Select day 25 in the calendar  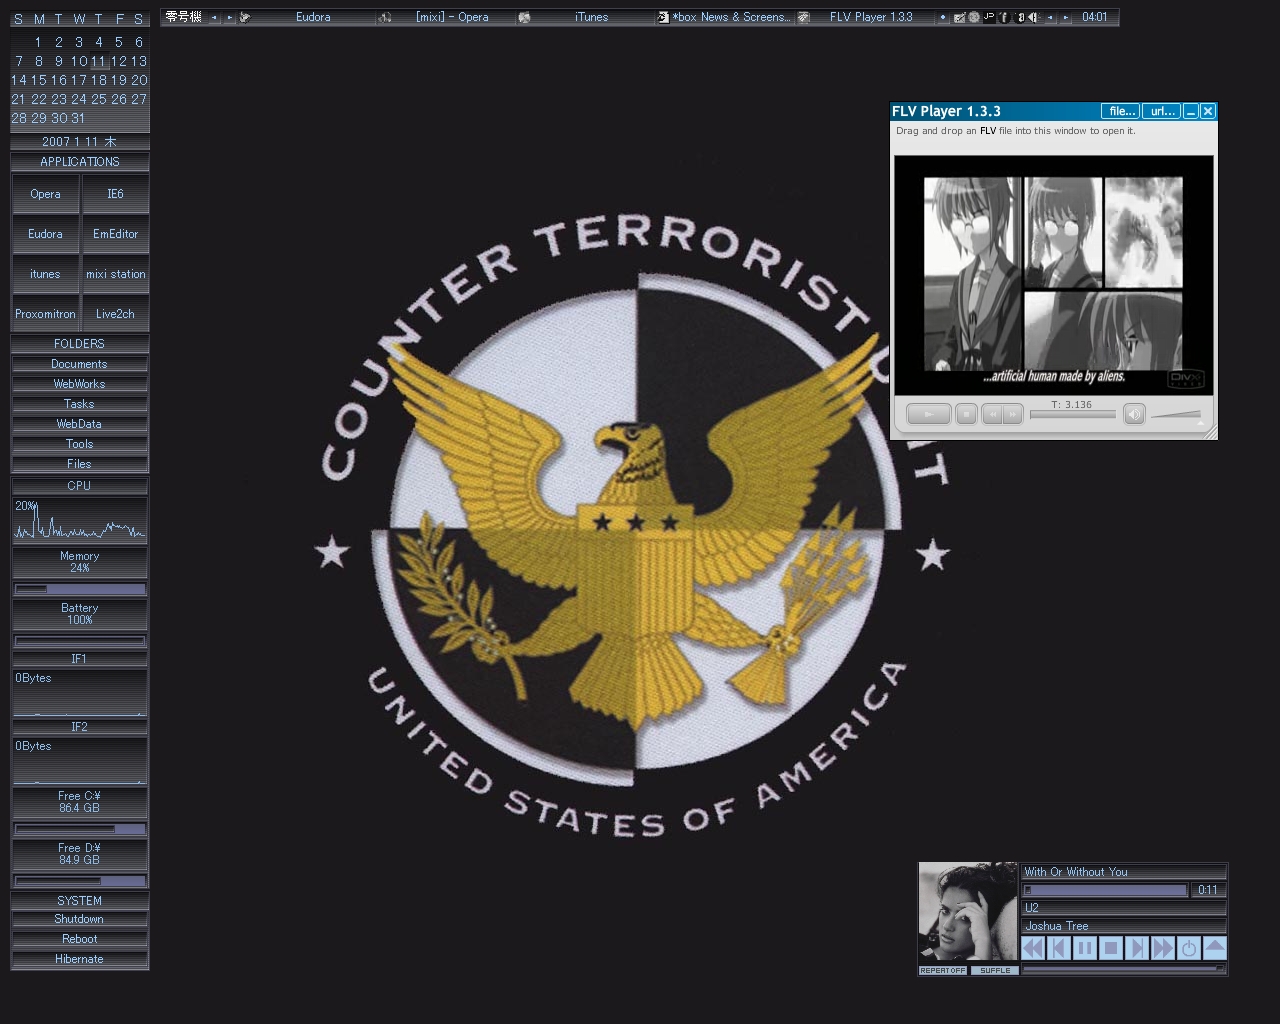point(98,99)
